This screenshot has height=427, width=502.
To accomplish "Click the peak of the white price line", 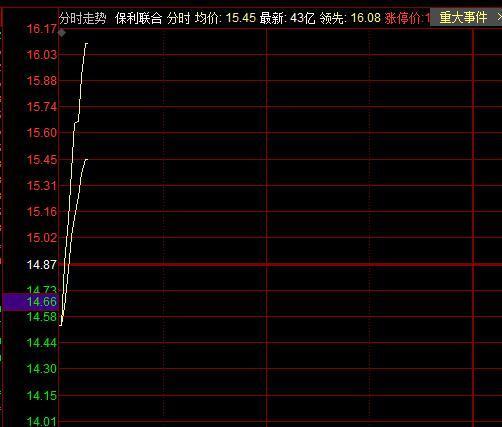I will [86, 43].
